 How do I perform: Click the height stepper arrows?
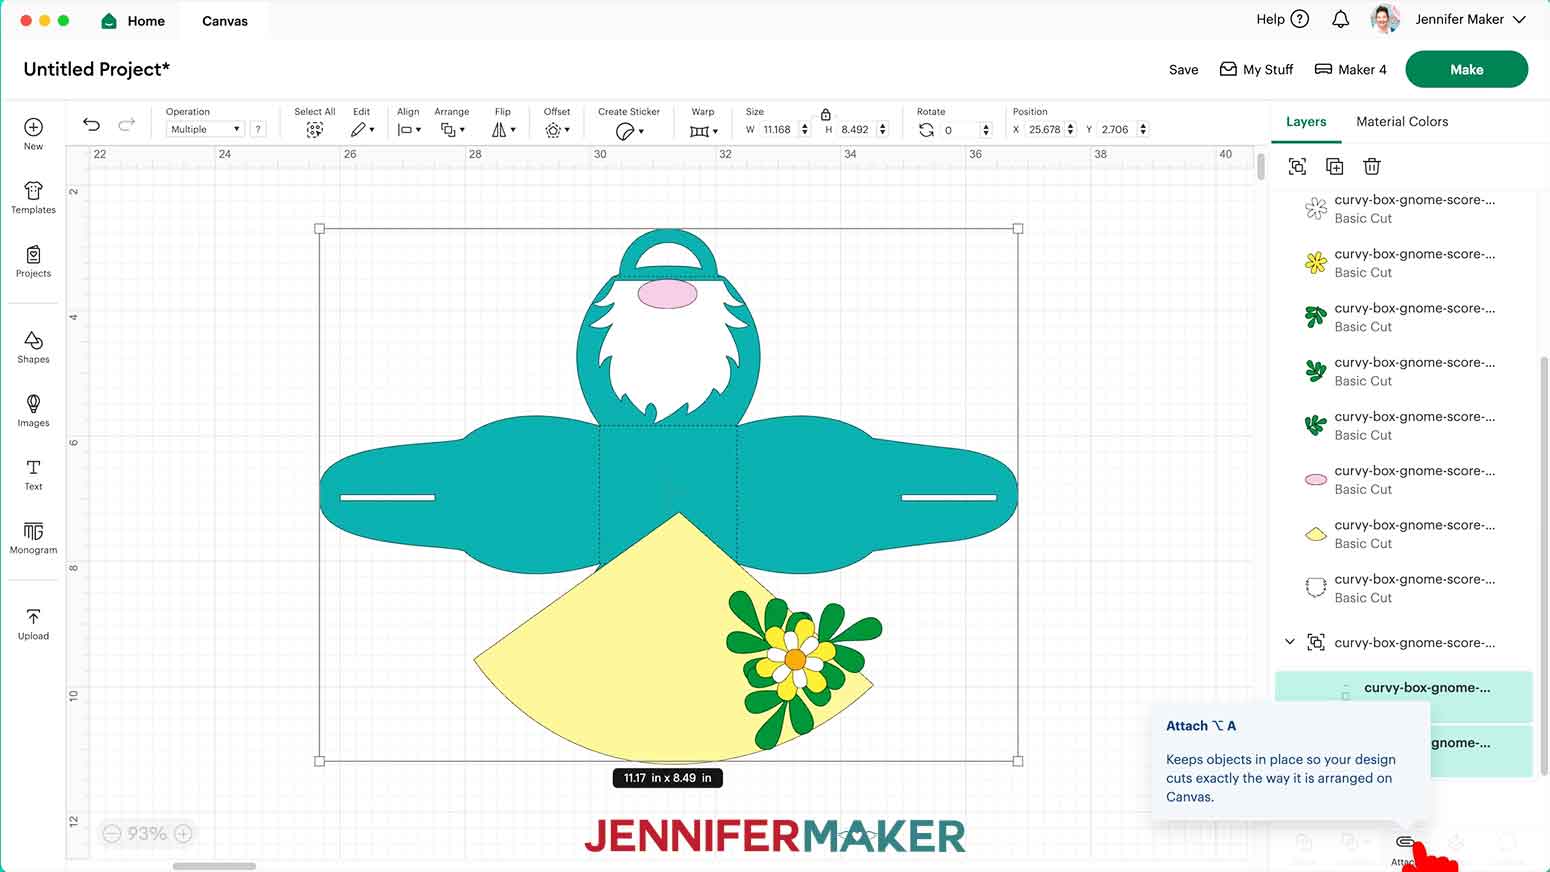882,129
